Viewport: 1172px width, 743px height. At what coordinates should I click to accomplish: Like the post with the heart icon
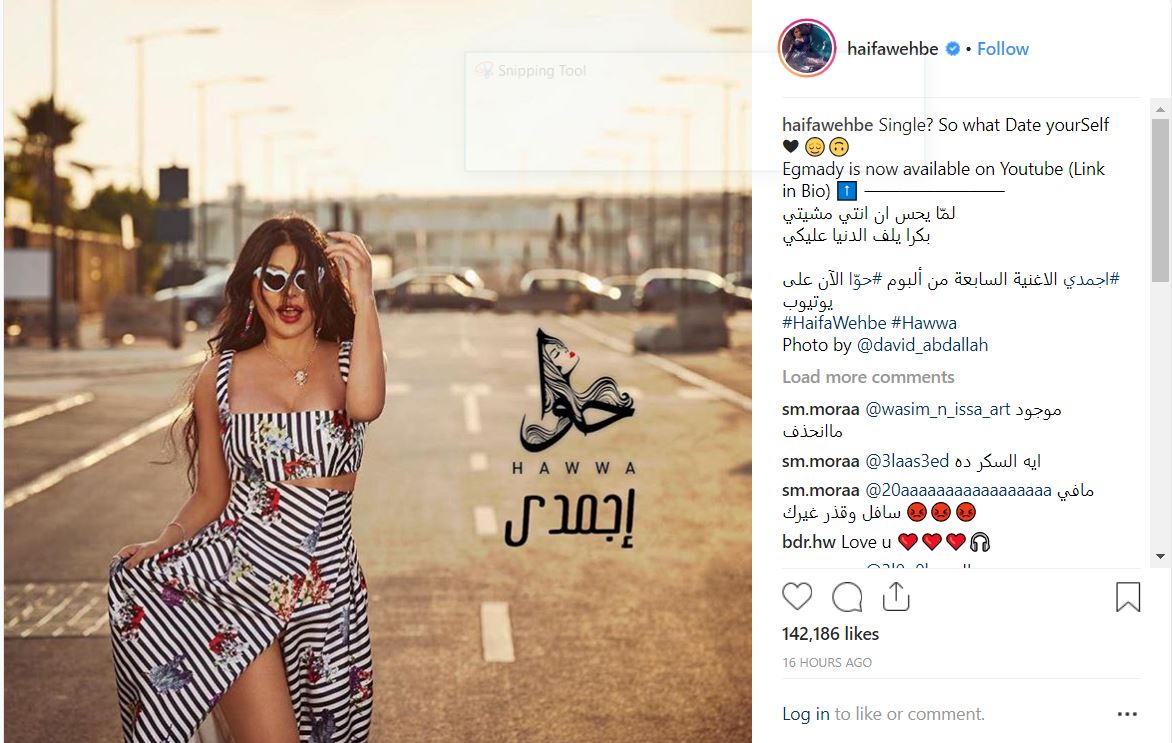pyautogui.click(x=797, y=596)
